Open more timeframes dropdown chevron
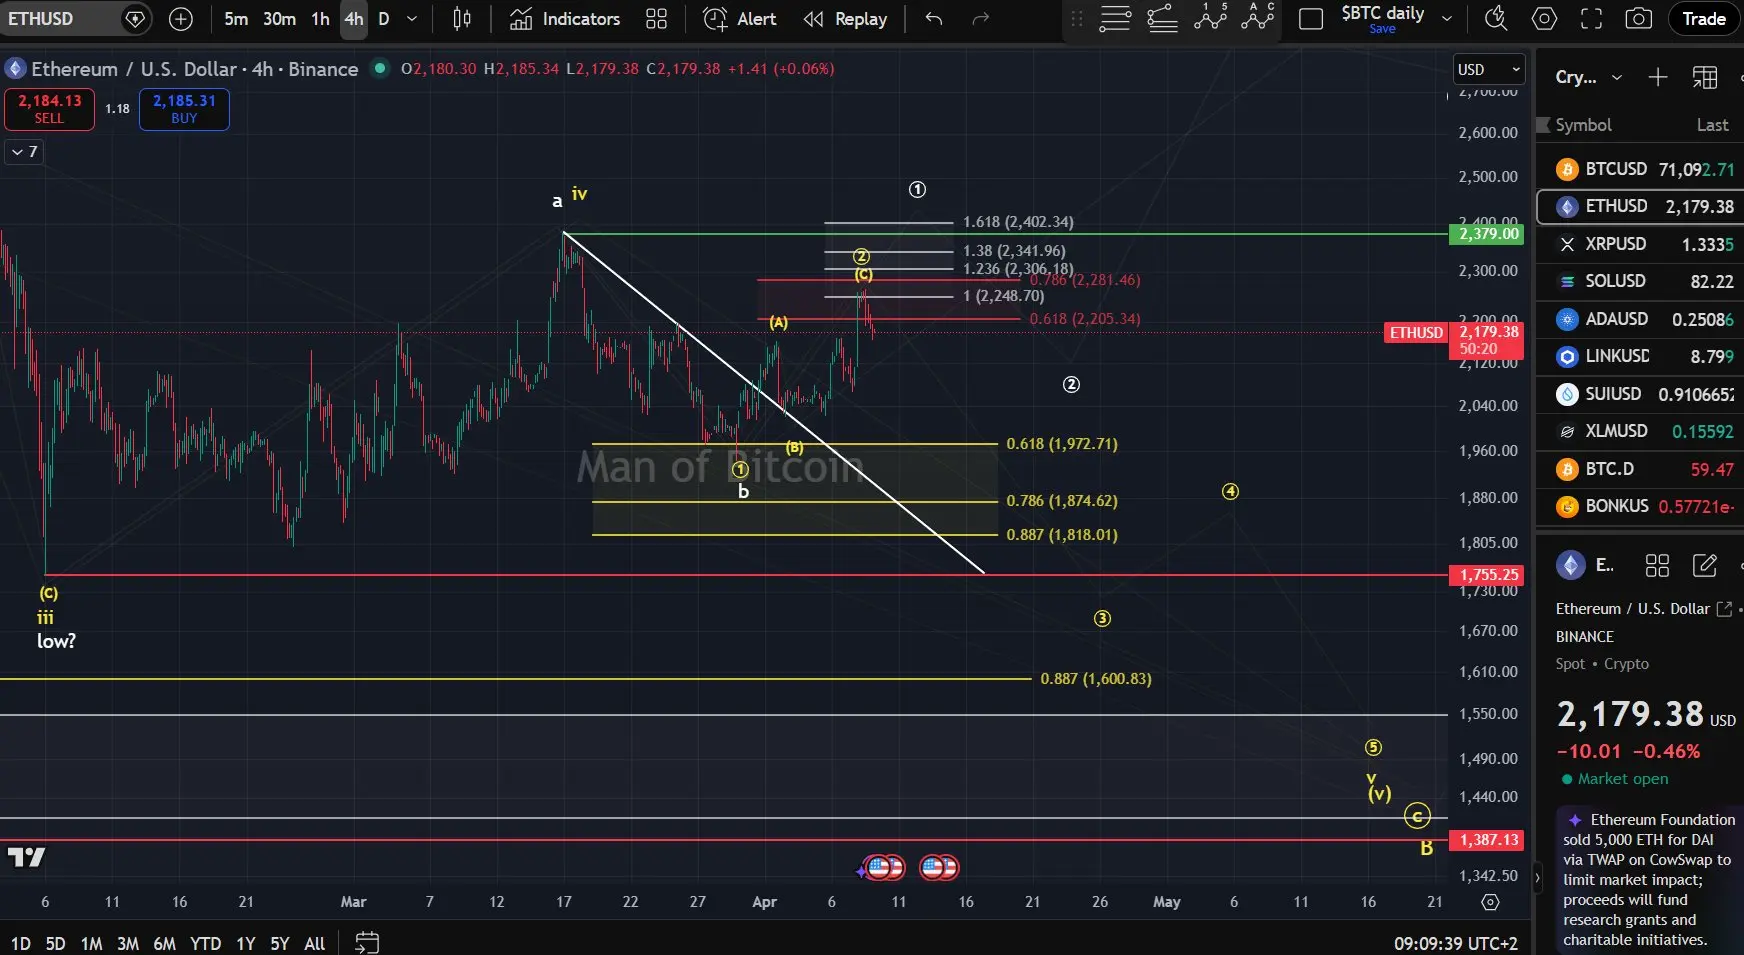This screenshot has width=1744, height=955. coord(412,19)
